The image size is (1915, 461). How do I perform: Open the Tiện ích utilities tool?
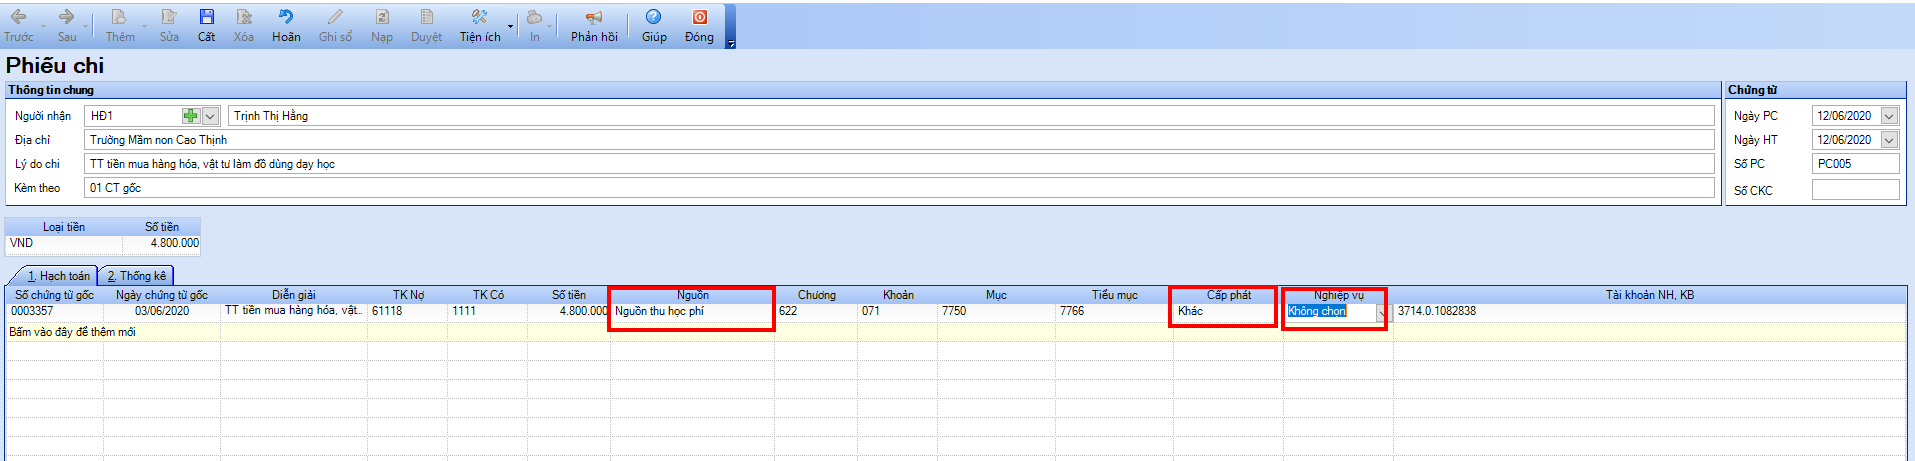tap(479, 18)
